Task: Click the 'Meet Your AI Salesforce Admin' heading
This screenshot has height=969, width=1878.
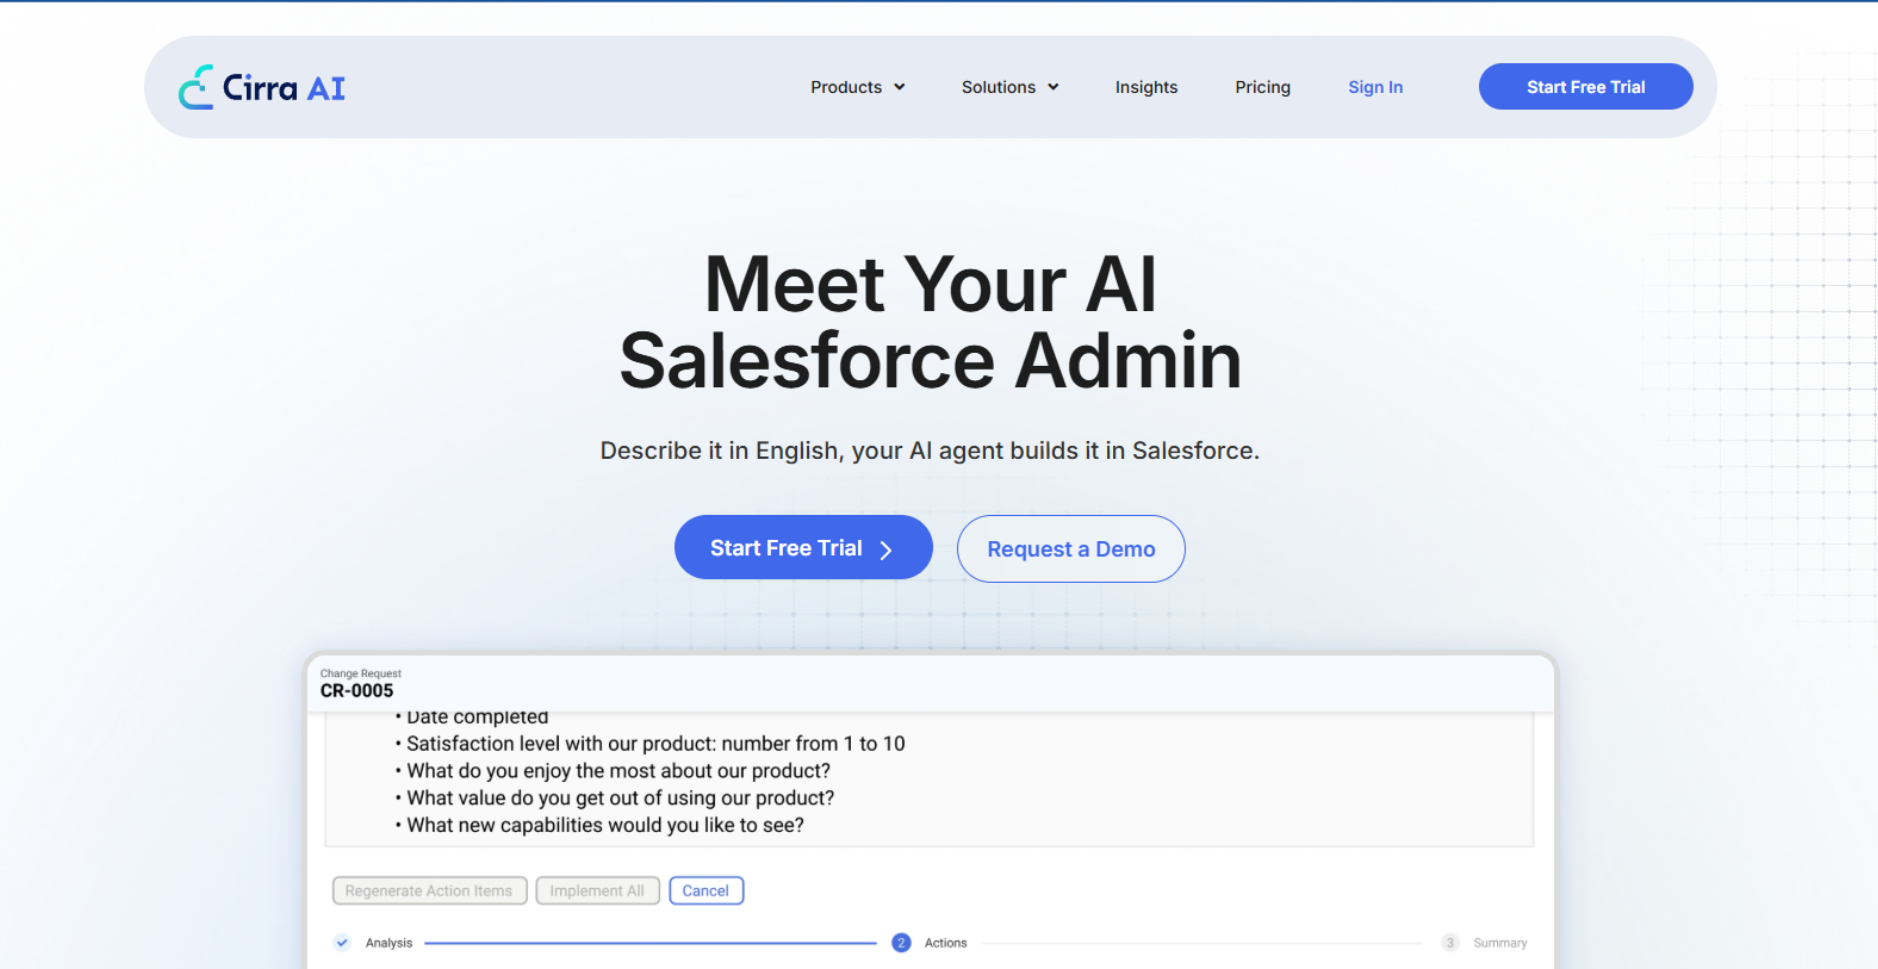Action: 930,322
